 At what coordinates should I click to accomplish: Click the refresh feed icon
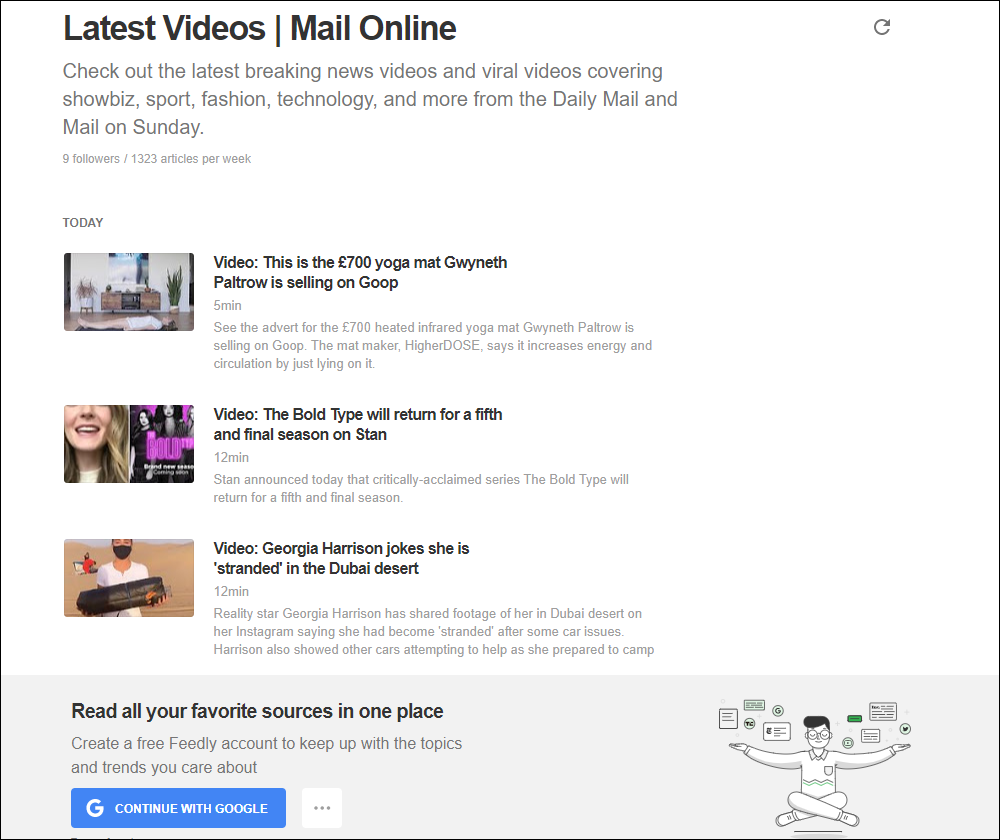tap(881, 27)
